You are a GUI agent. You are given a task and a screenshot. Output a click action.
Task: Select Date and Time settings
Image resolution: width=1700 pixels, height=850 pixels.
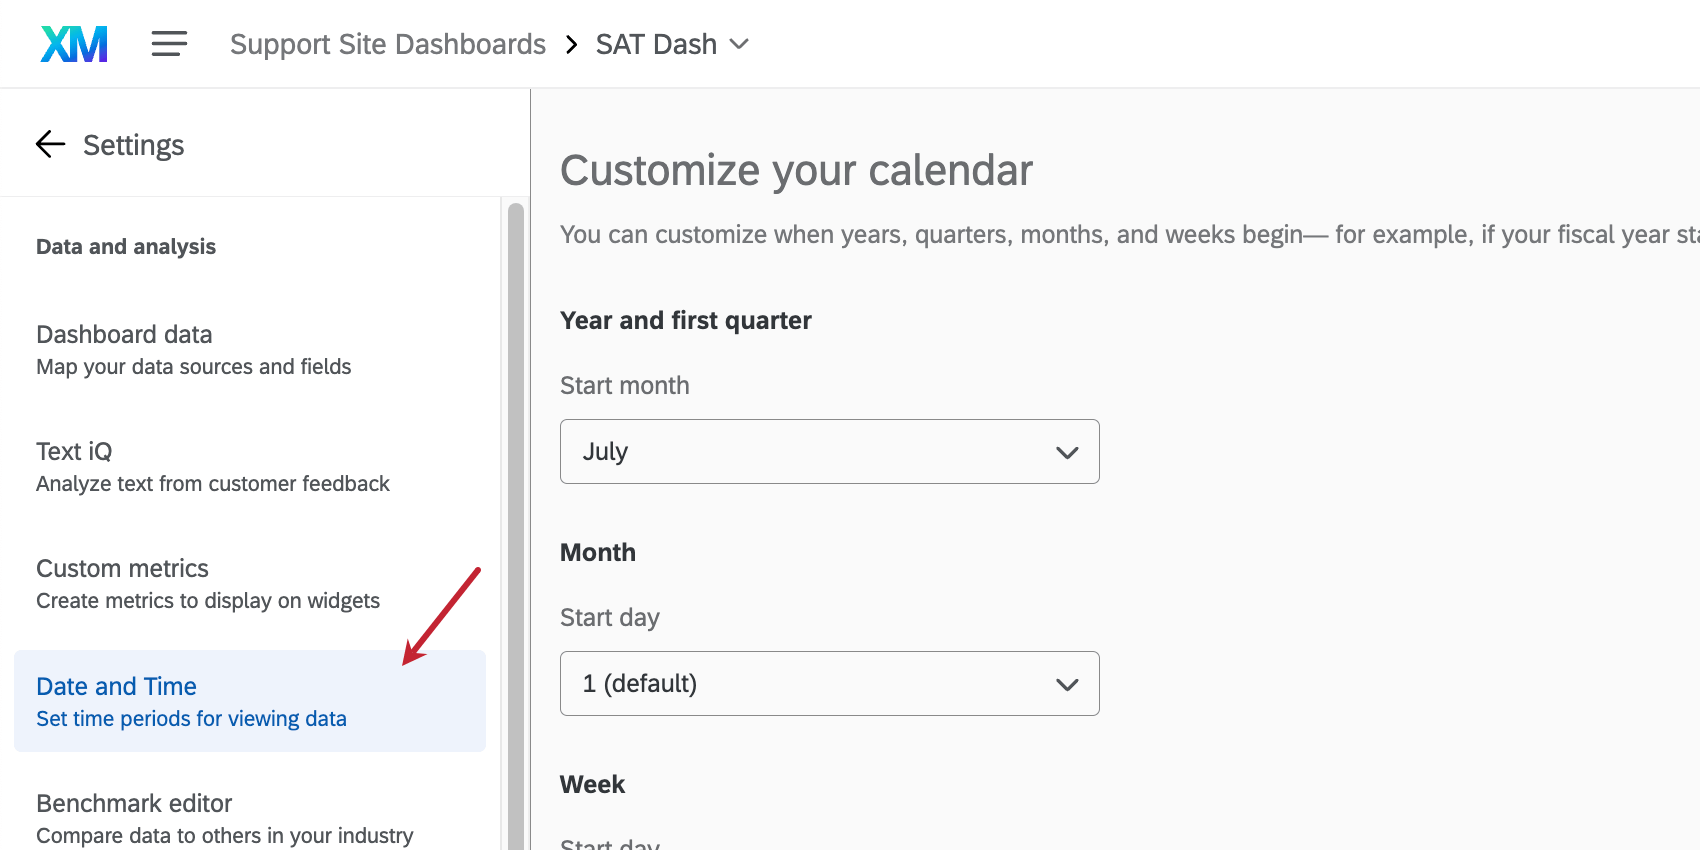pyautogui.click(x=115, y=686)
